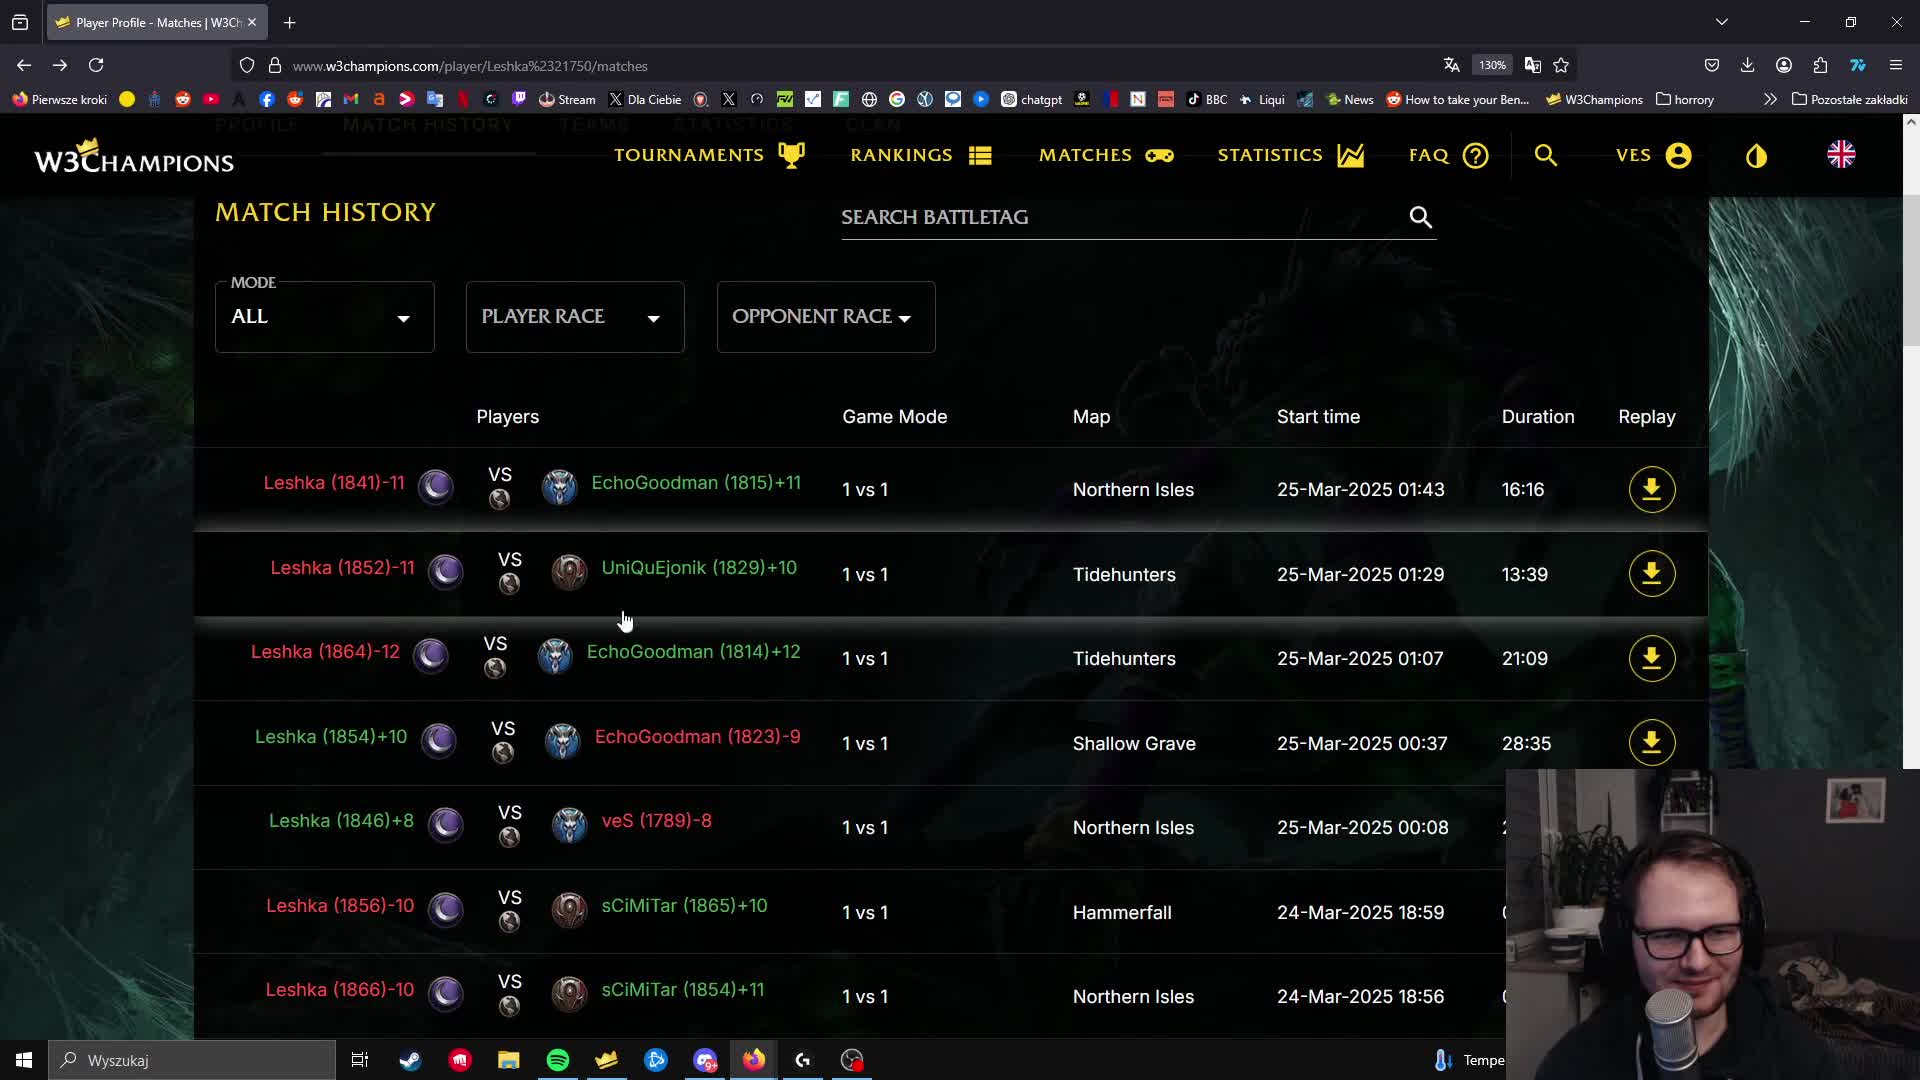Viewport: 1920px width, 1080px height.
Task: Open Leshka (1854)+10 player link
Action: [x=331, y=737]
